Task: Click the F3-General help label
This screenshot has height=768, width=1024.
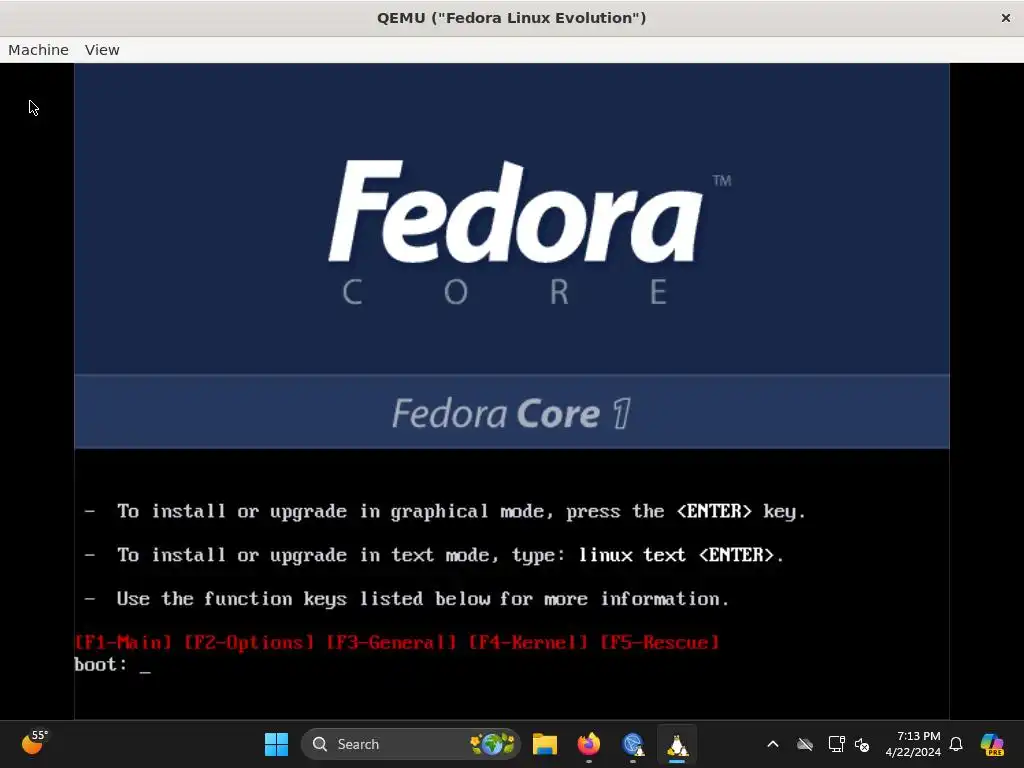Action: (x=391, y=643)
